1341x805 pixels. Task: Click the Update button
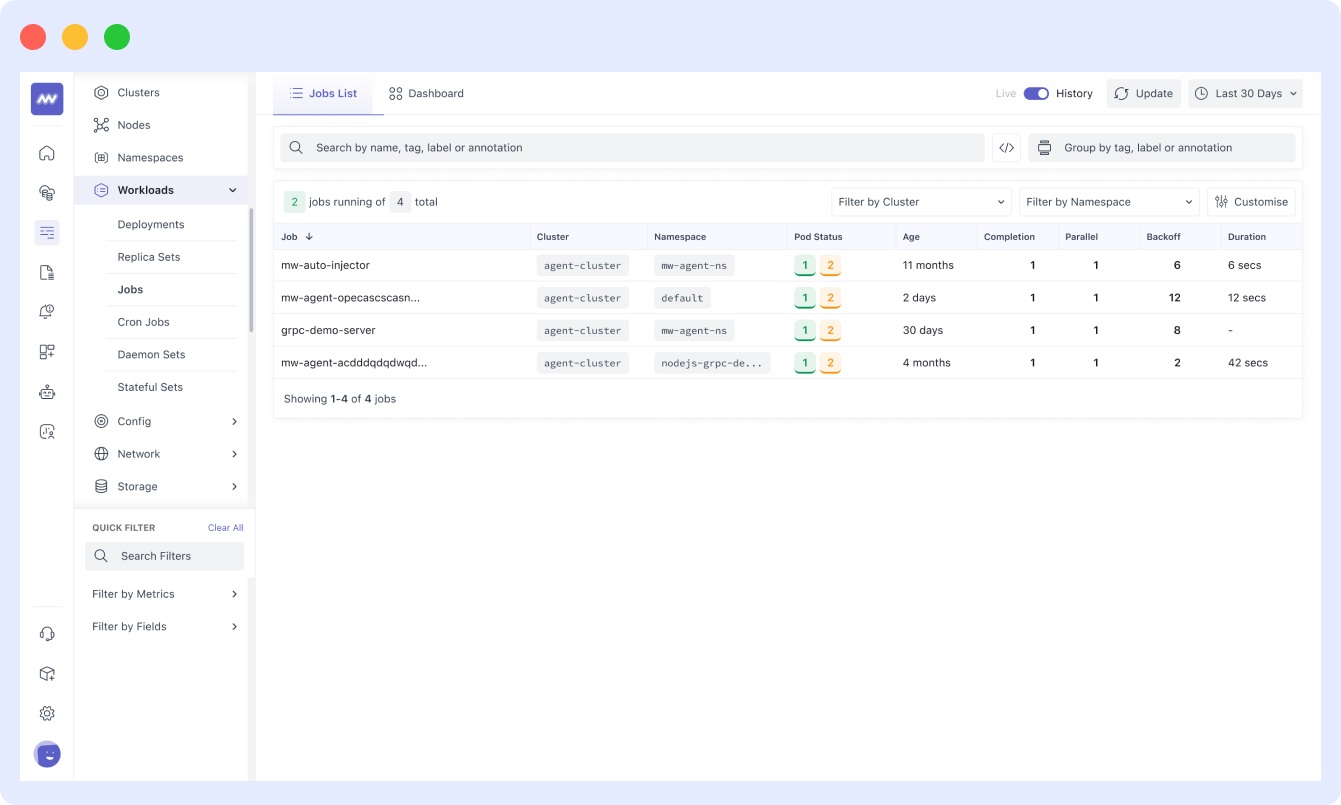[1143, 94]
